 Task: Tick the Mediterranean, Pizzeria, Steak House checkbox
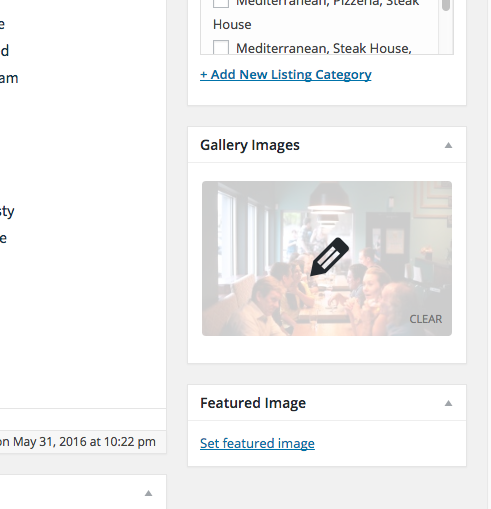click(221, 3)
